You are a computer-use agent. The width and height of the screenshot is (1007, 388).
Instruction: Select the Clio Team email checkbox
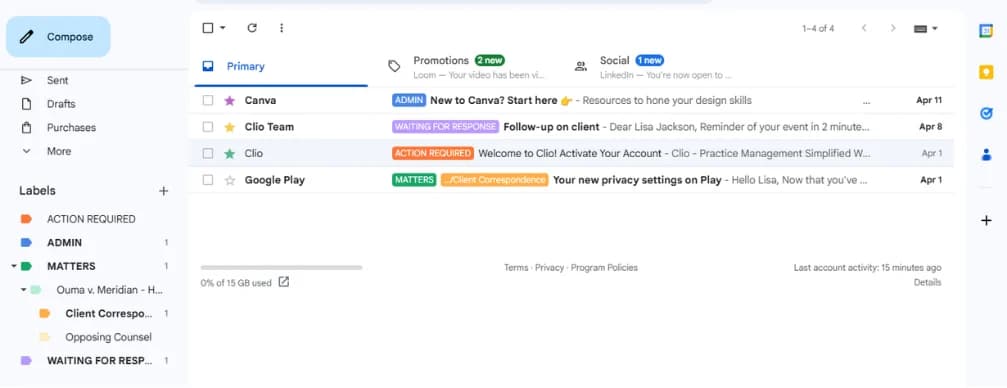point(207,127)
